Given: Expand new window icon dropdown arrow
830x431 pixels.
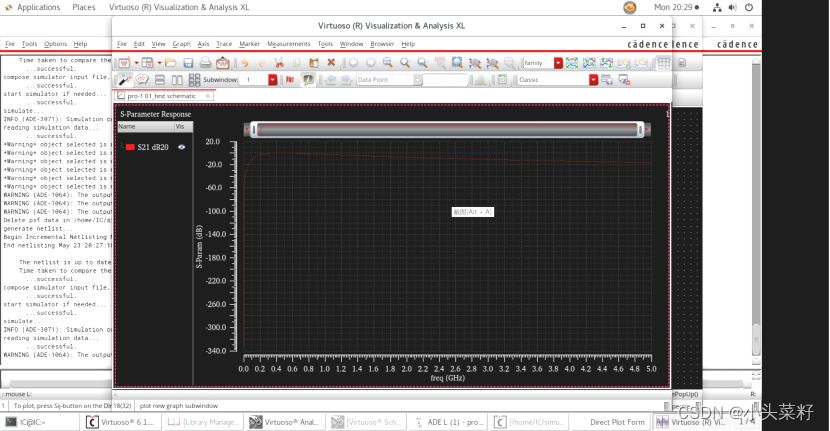Looking at the screenshot, I should pyautogui.click(x=136, y=63).
